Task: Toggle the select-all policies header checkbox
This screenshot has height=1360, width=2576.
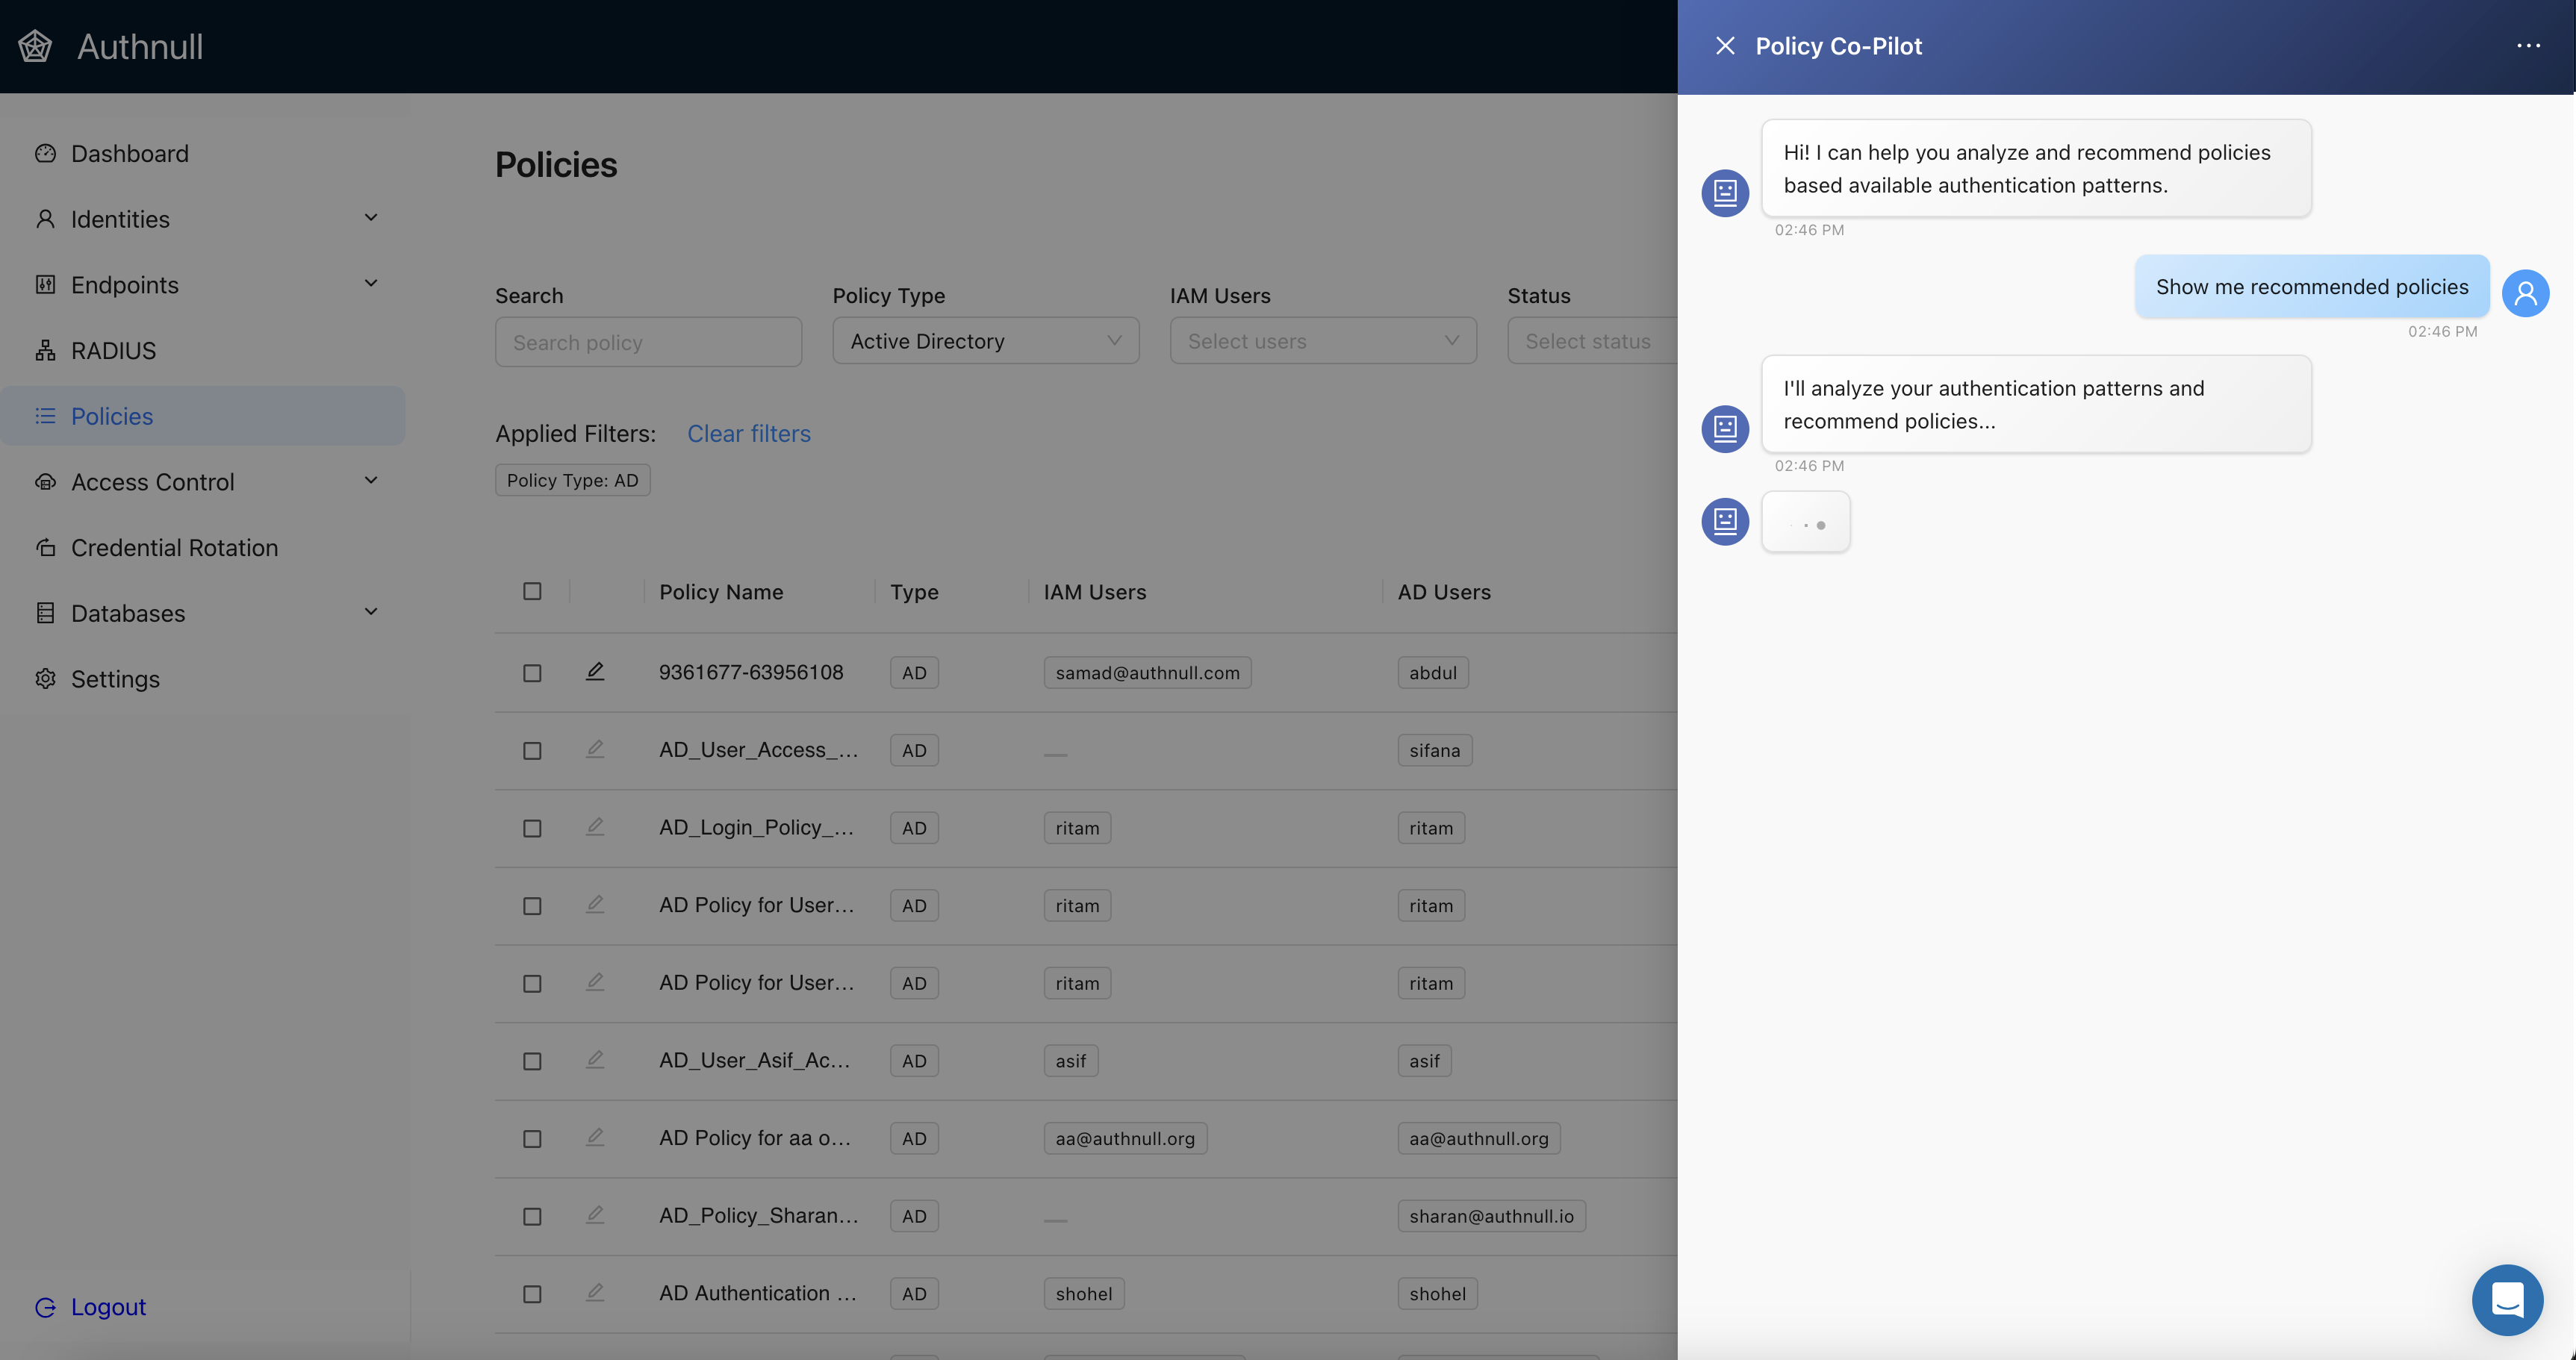Action: [x=532, y=591]
